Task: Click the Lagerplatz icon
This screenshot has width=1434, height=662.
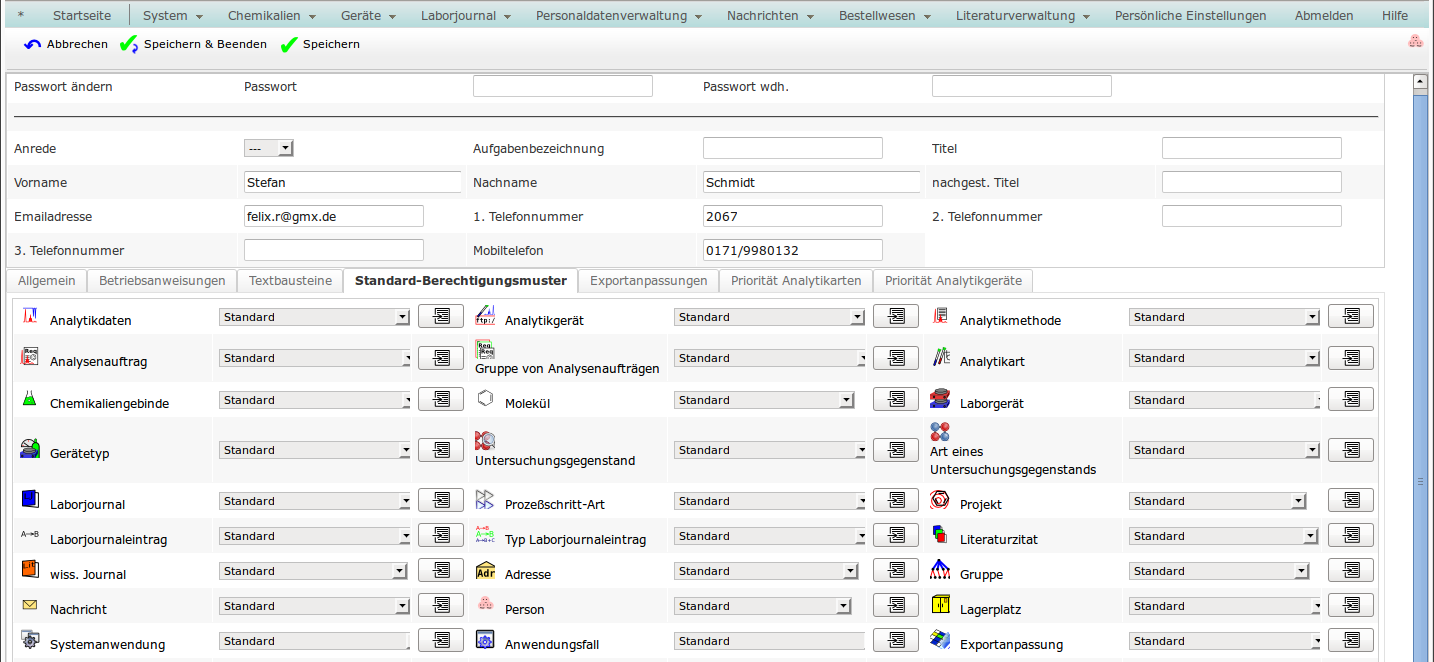Action: [x=940, y=605]
